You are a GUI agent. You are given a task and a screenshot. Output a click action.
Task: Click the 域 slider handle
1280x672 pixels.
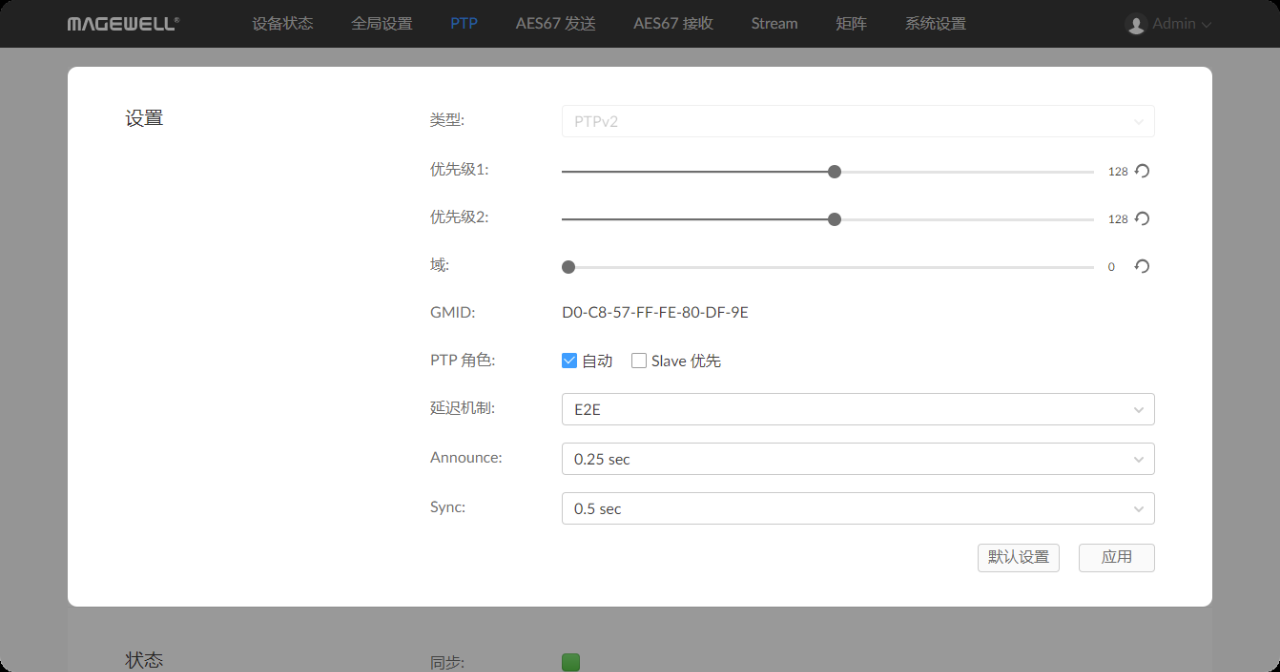click(x=568, y=267)
